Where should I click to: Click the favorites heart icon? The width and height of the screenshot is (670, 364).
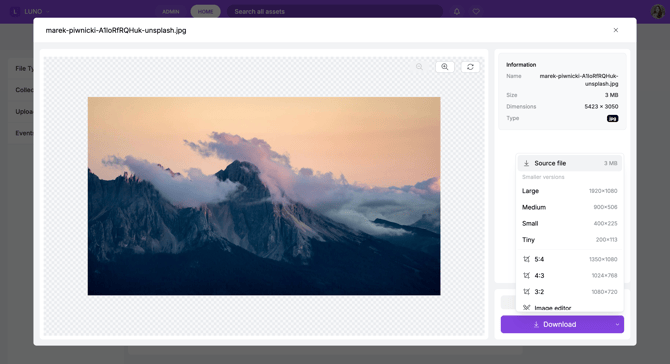coord(476,12)
